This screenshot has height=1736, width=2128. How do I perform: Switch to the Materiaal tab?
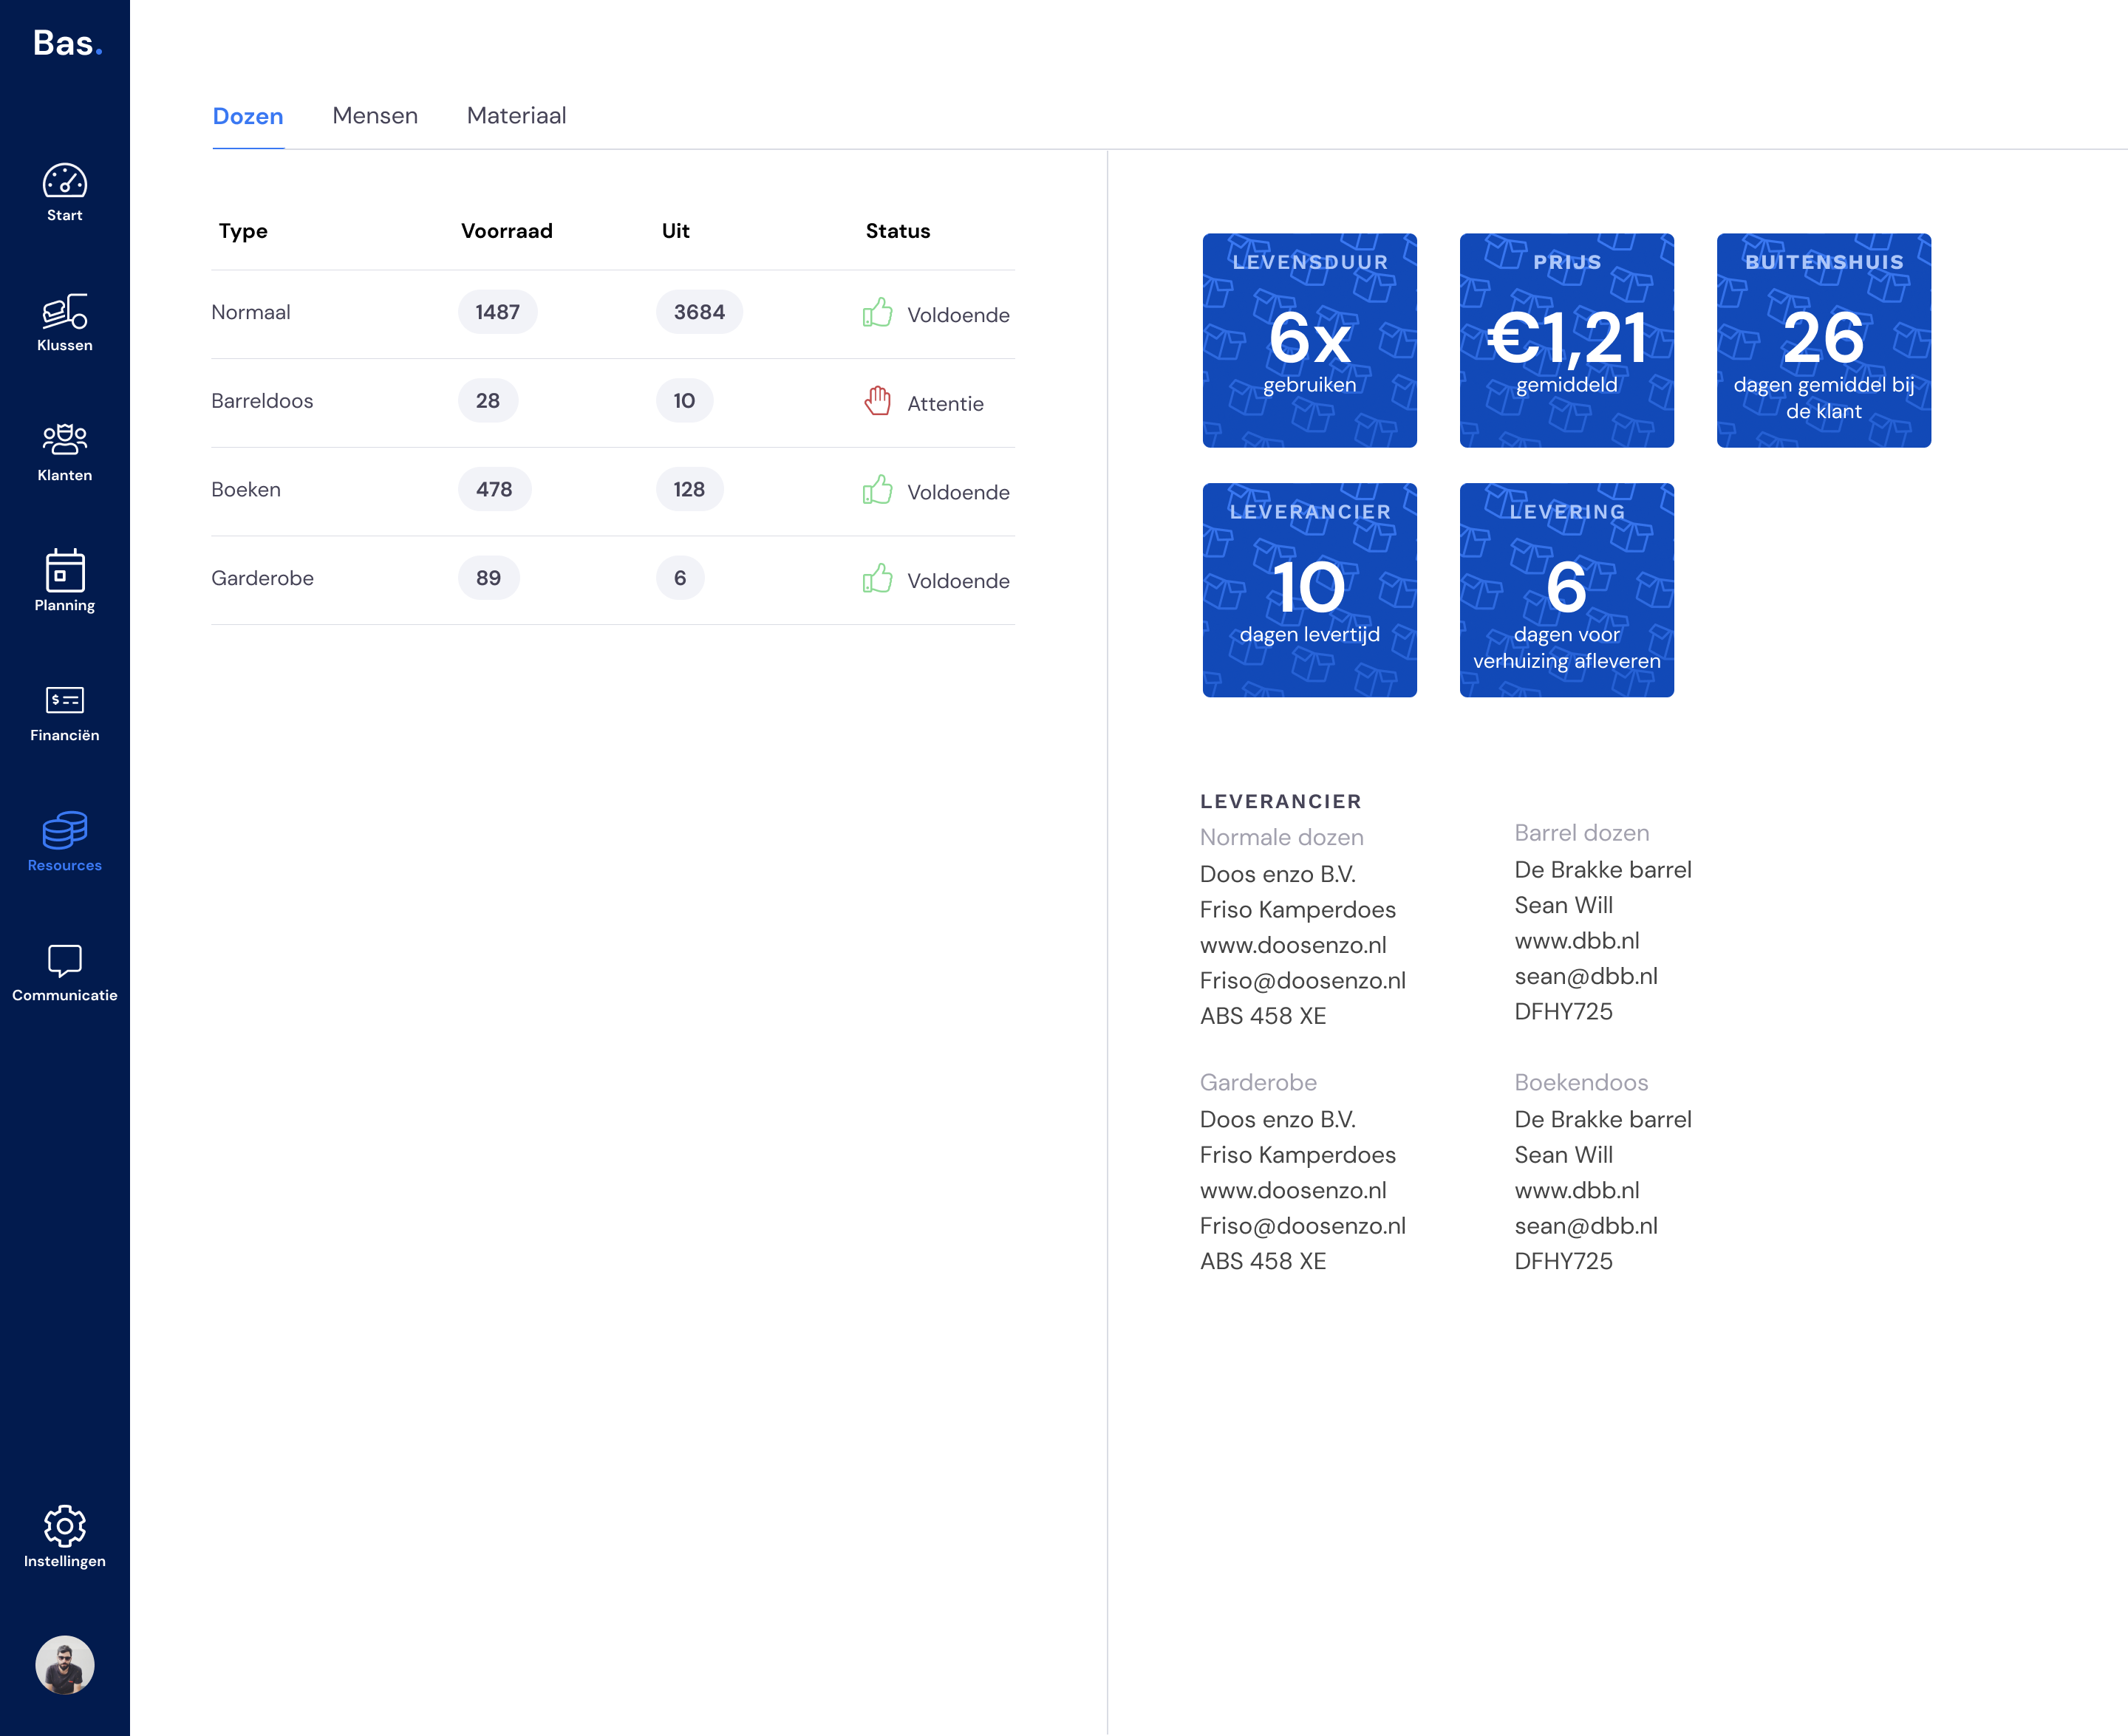pos(516,116)
